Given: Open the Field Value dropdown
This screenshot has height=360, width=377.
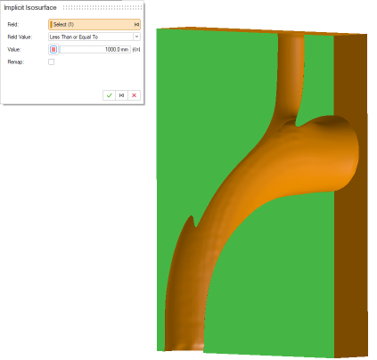Looking at the screenshot, I should (94, 37).
